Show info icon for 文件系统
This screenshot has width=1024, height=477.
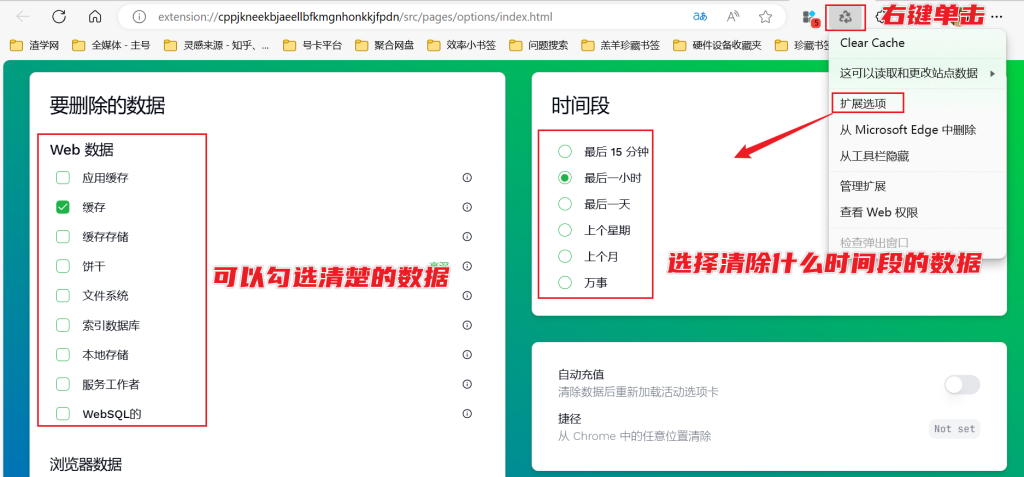[x=467, y=296]
